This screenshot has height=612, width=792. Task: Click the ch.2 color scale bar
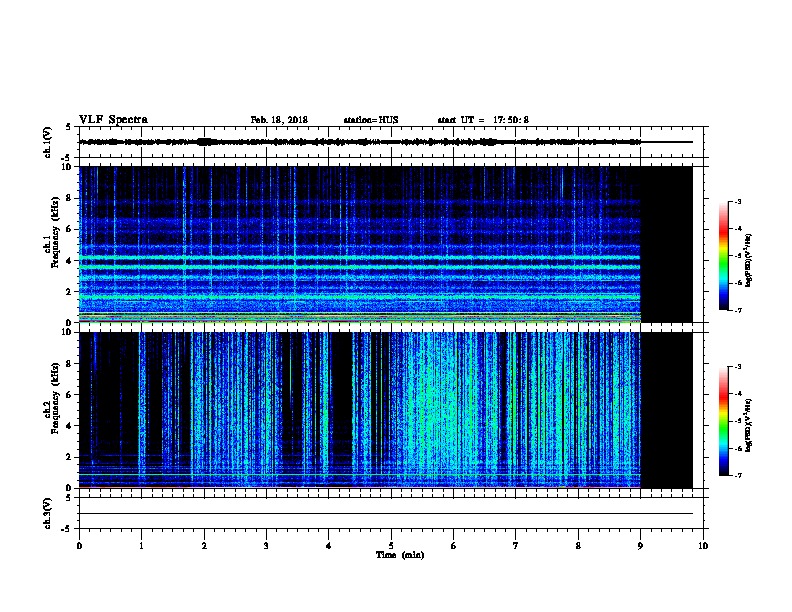click(x=724, y=421)
